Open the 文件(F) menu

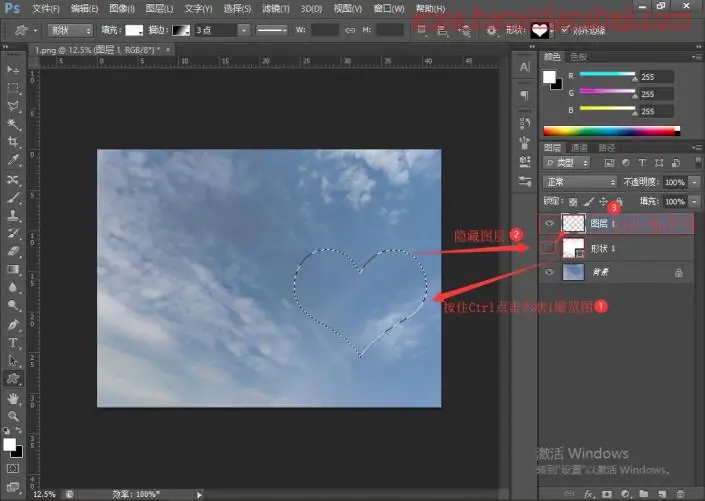pyautogui.click(x=46, y=9)
